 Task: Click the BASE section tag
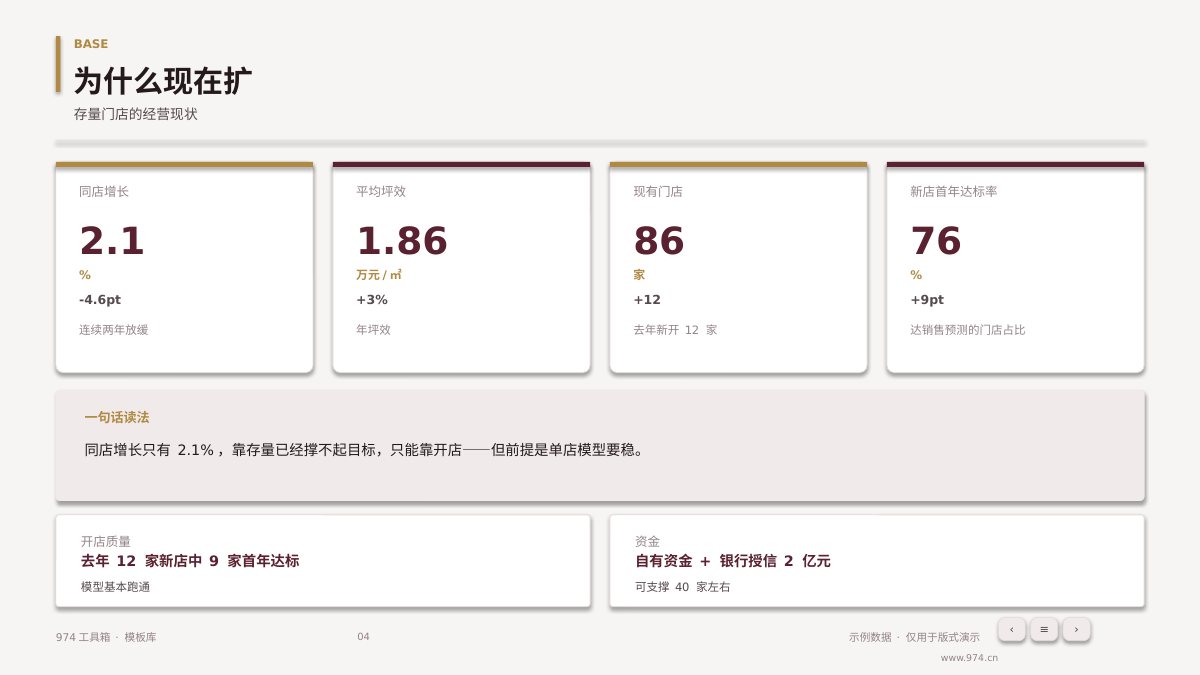click(91, 44)
